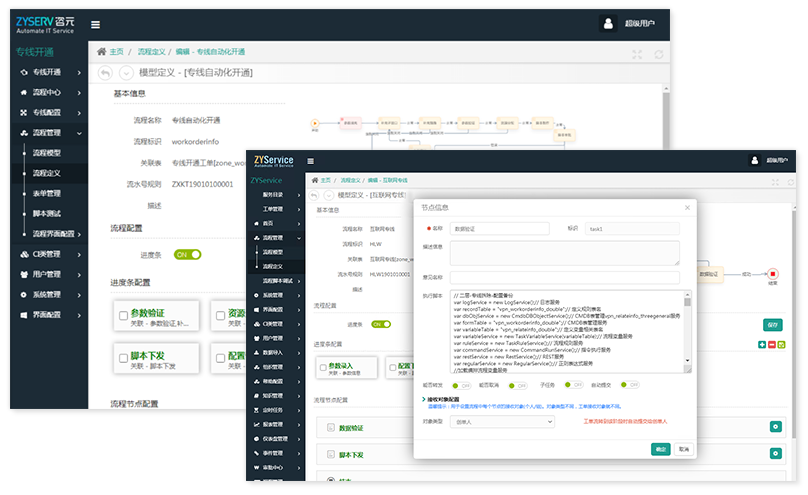Check the 脚本下发 progress checkbox
Screen dimensions: 808x495
coord(122,358)
